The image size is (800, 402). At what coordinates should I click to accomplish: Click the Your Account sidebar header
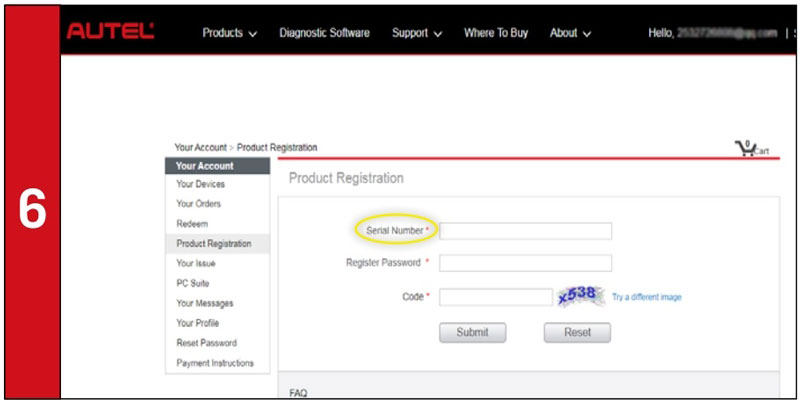tap(217, 166)
